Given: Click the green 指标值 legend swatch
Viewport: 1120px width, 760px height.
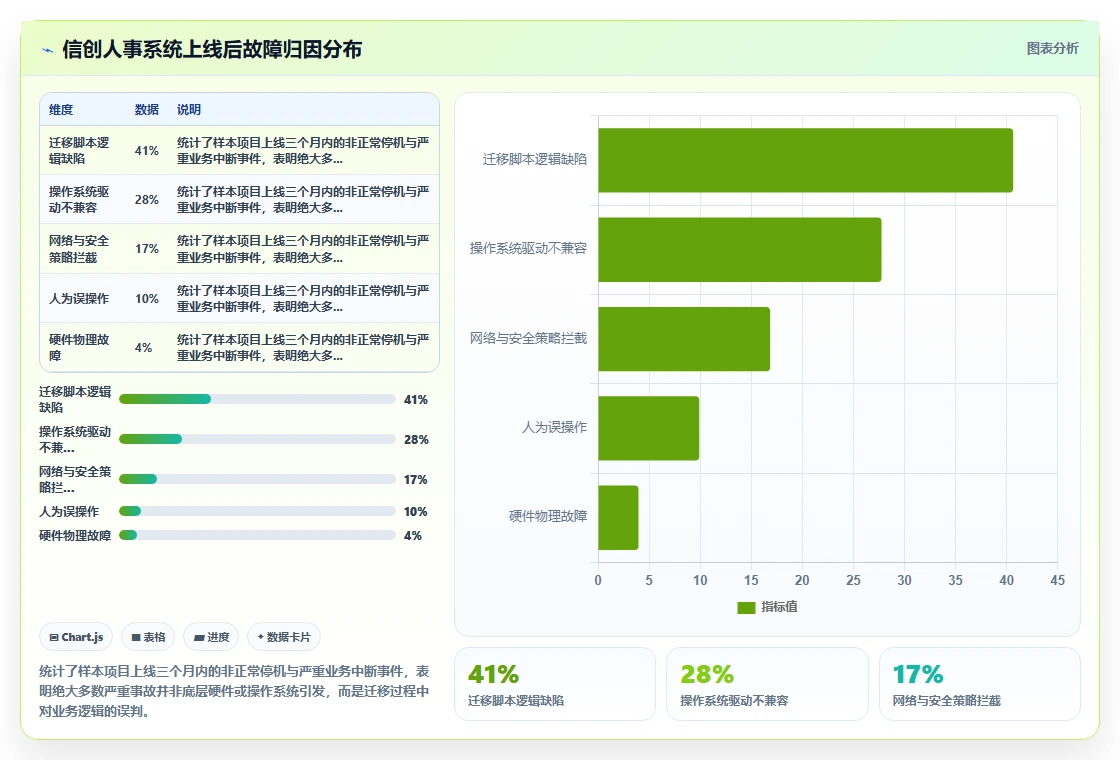Looking at the screenshot, I should (746, 607).
